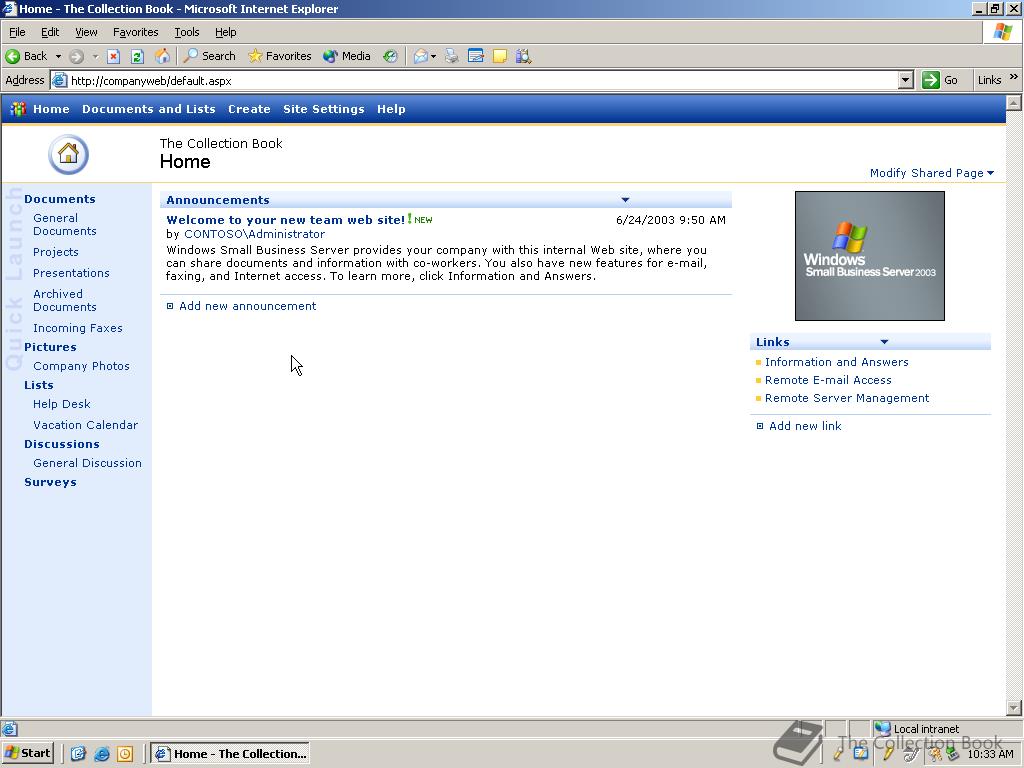Open Remote E-mail Access link
This screenshot has width=1024, height=768.
pos(827,380)
